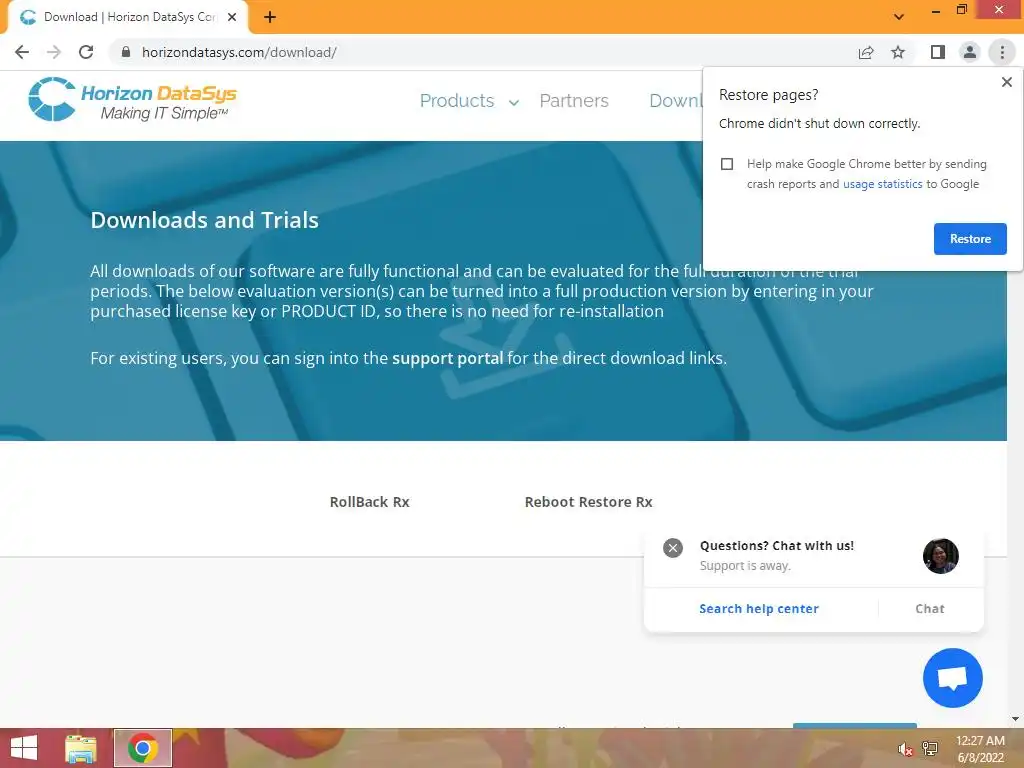This screenshot has height=768, width=1024.
Task: Close the Horizon DataSys download tab
Action: [x=232, y=17]
